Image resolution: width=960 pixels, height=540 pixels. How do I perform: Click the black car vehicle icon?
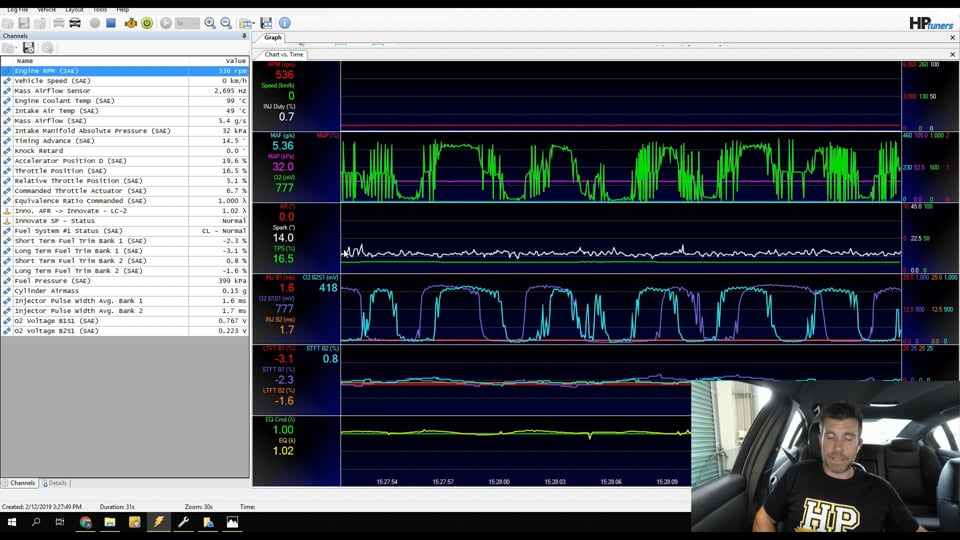click(x=75, y=23)
